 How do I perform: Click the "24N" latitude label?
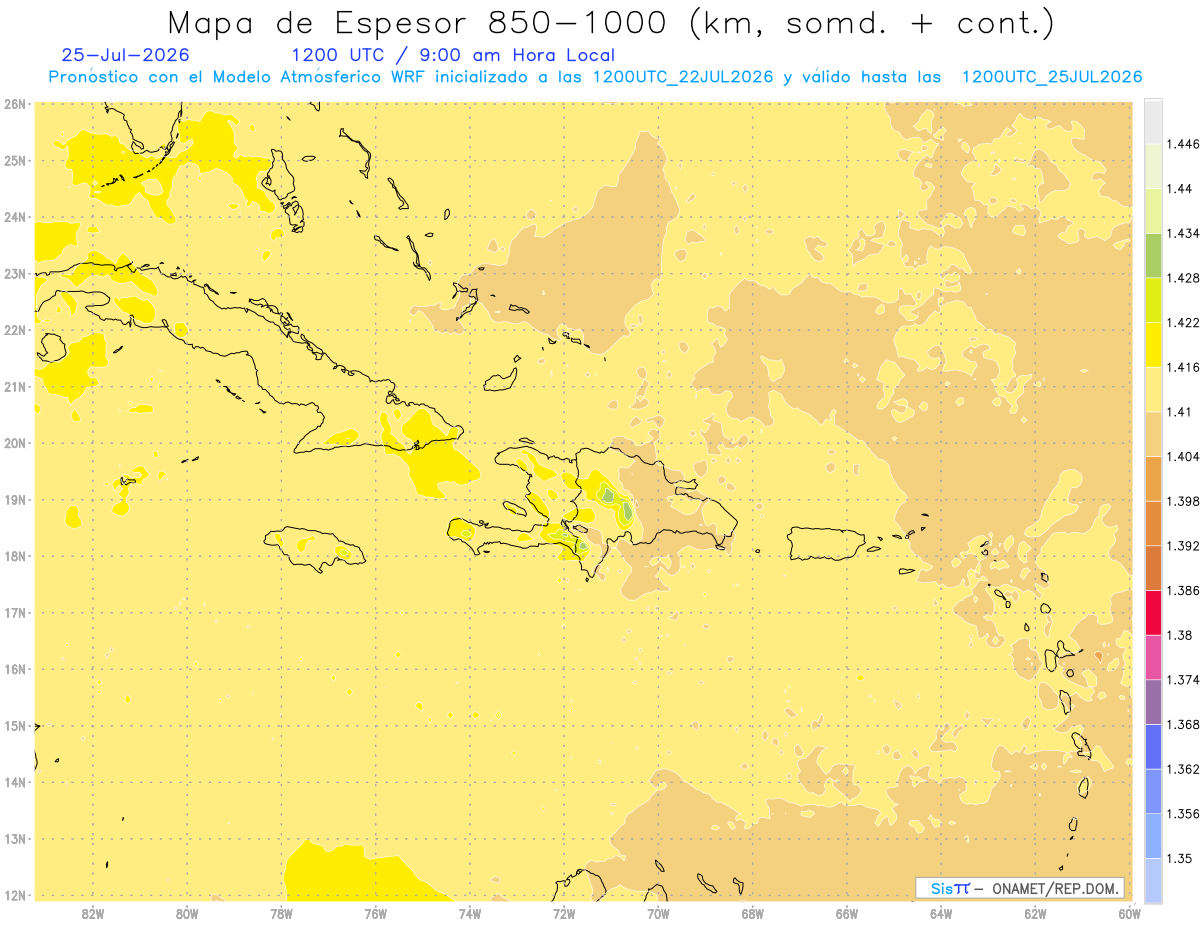[x=15, y=217]
